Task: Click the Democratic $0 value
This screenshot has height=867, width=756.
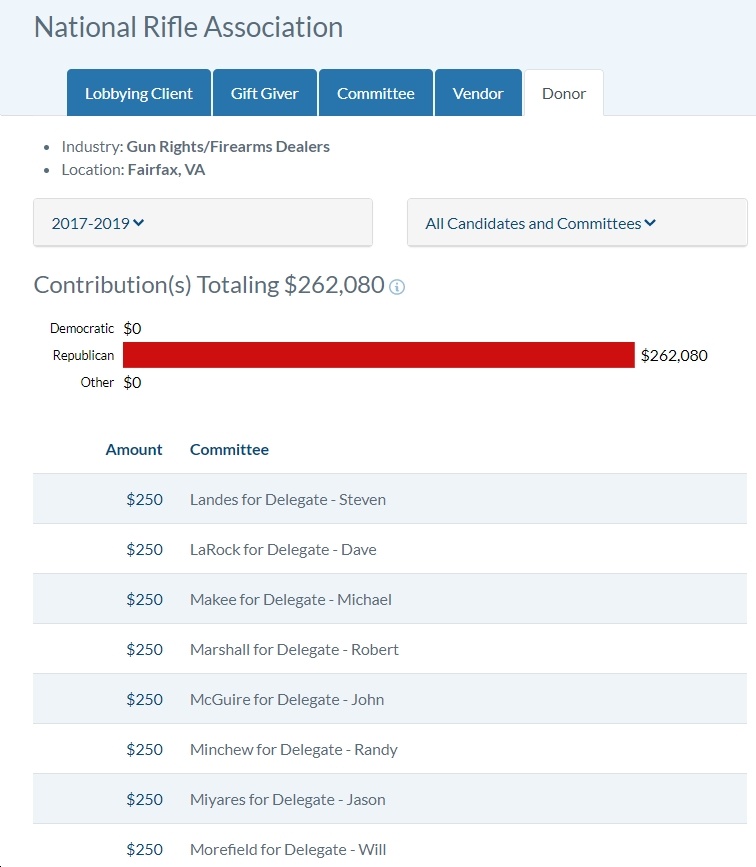Action: [132, 328]
